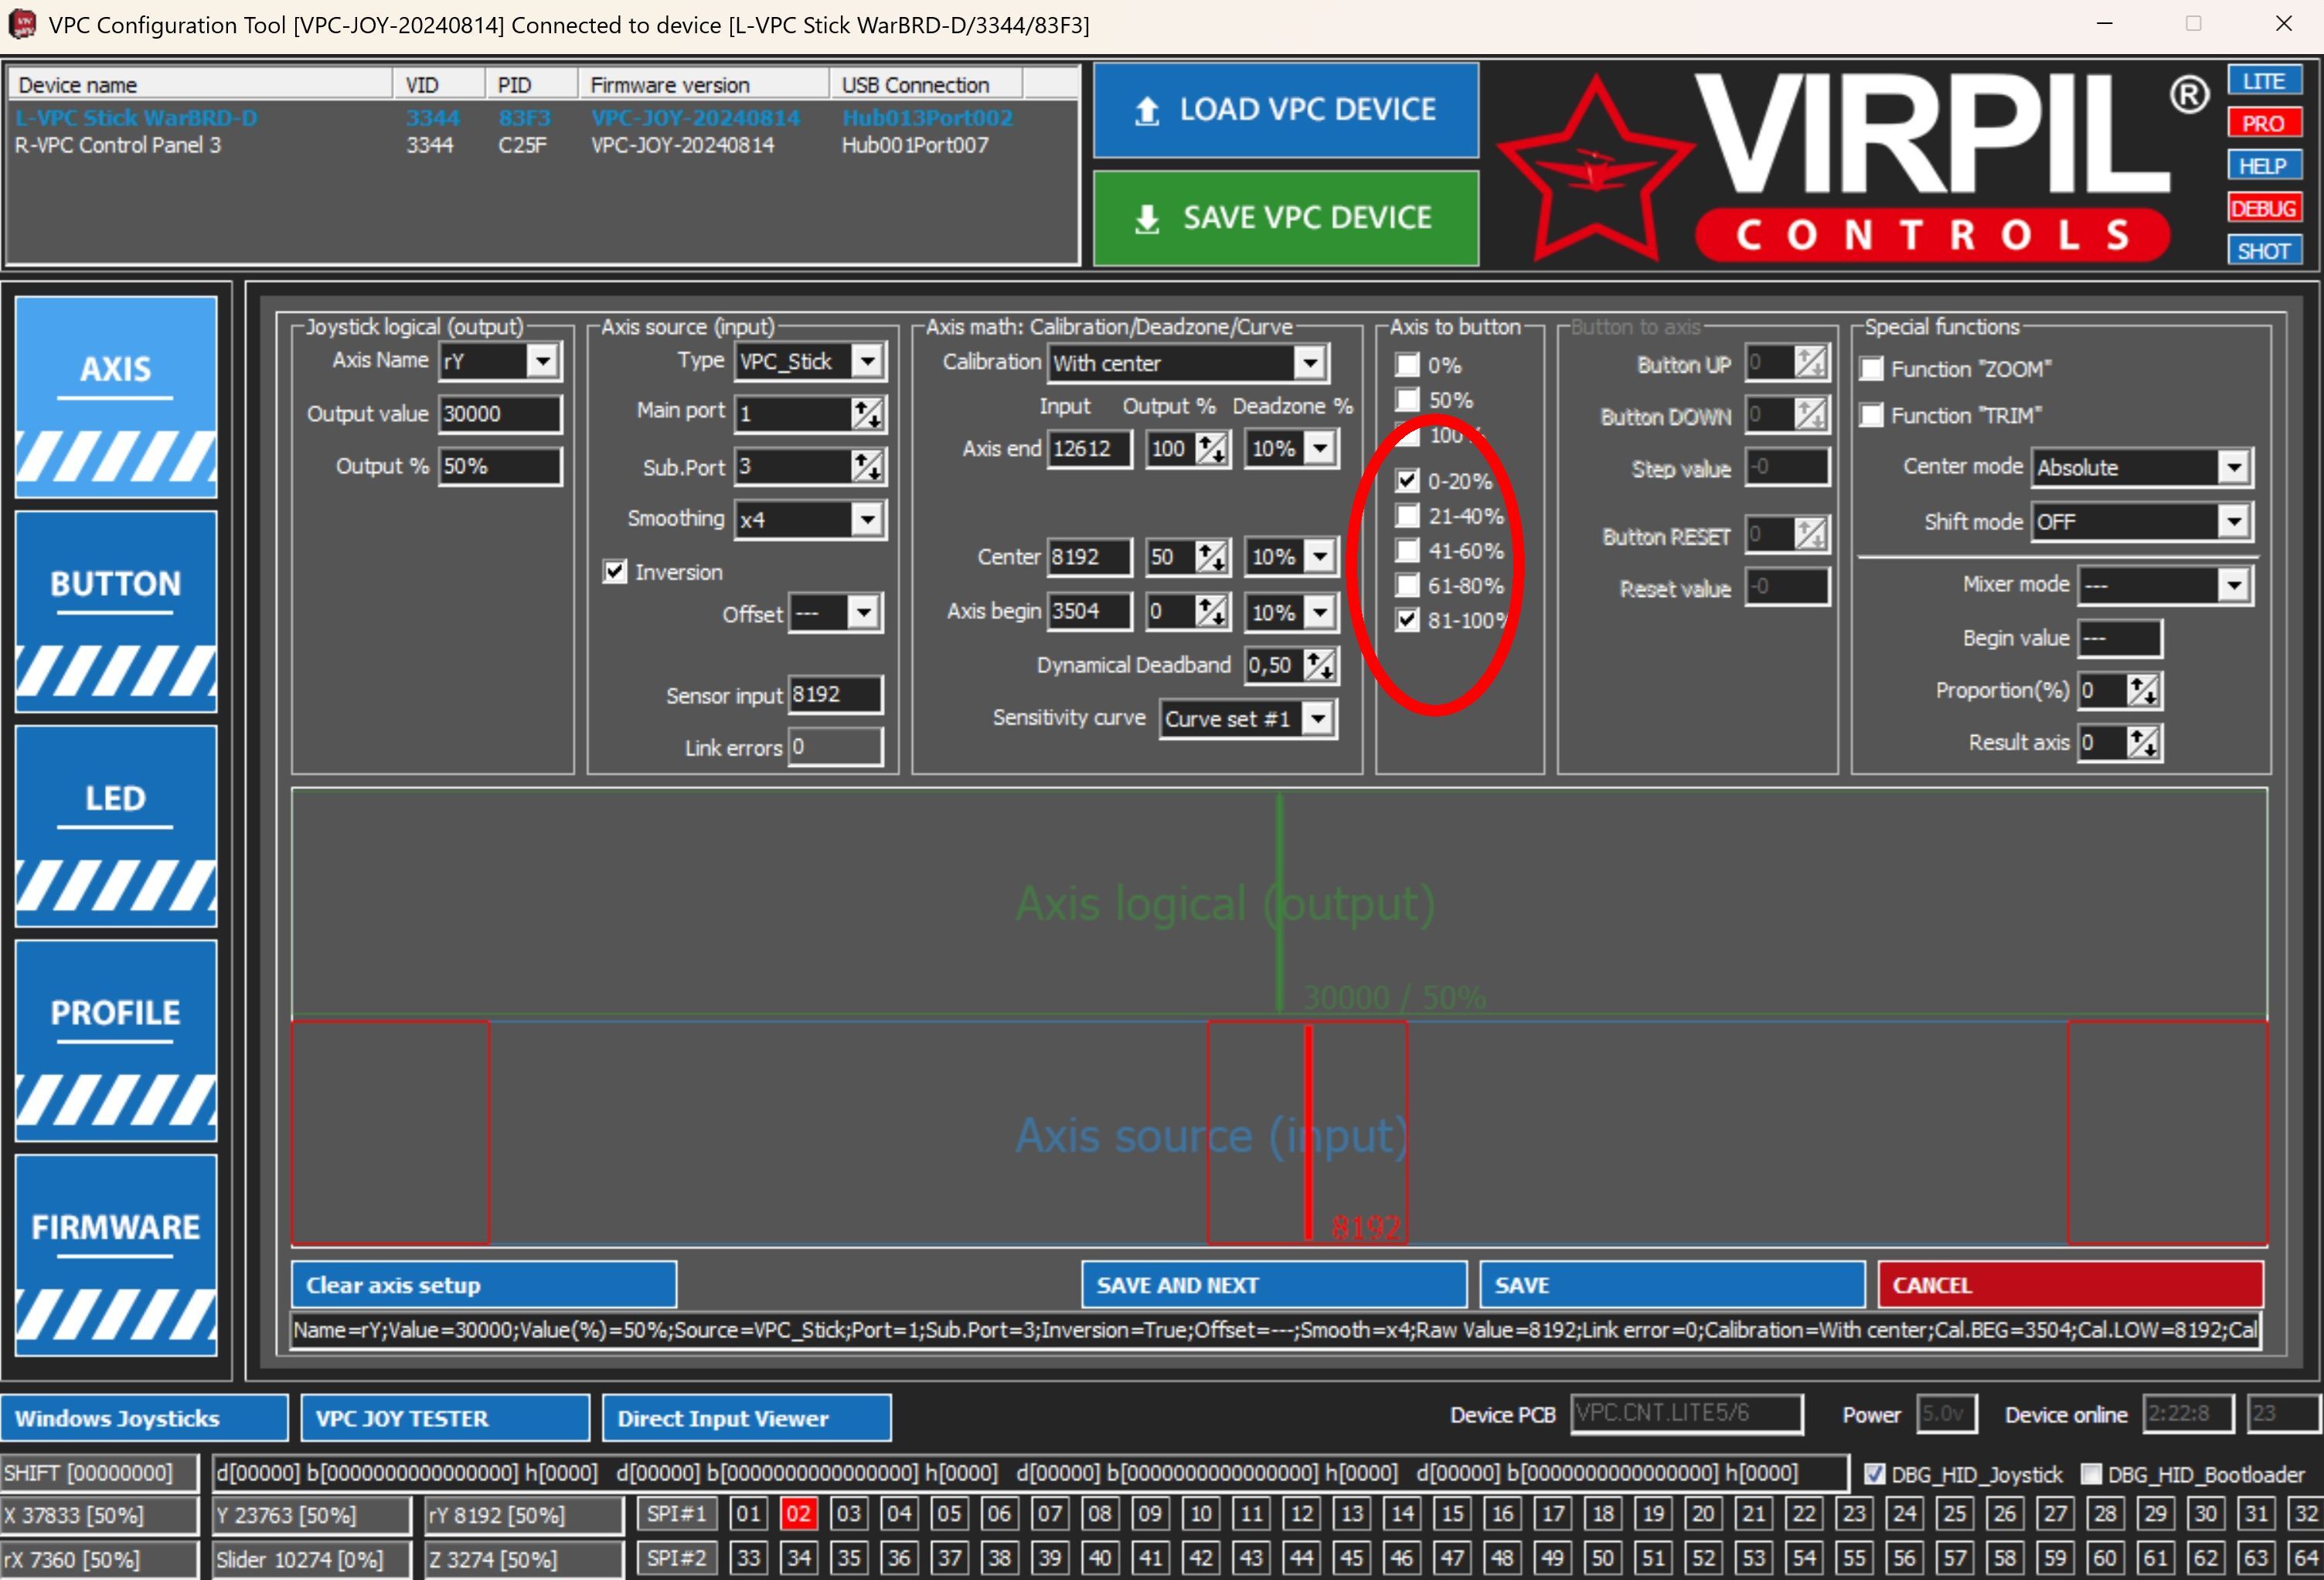The height and width of the screenshot is (1580, 2324).
Task: Launch VPC JOY TESTER
Action: tap(445, 1418)
